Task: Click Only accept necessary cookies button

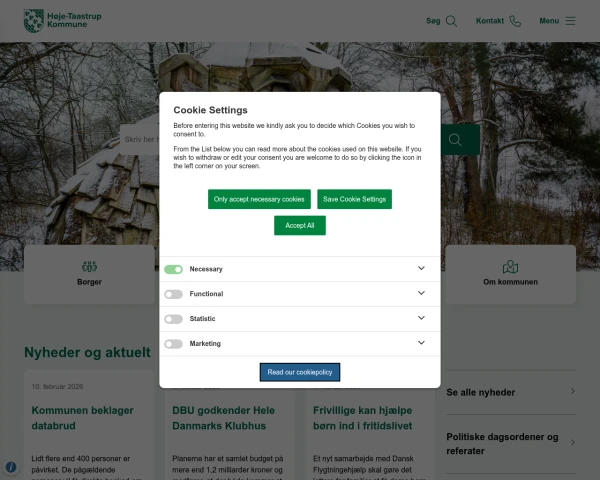Action: point(259,199)
